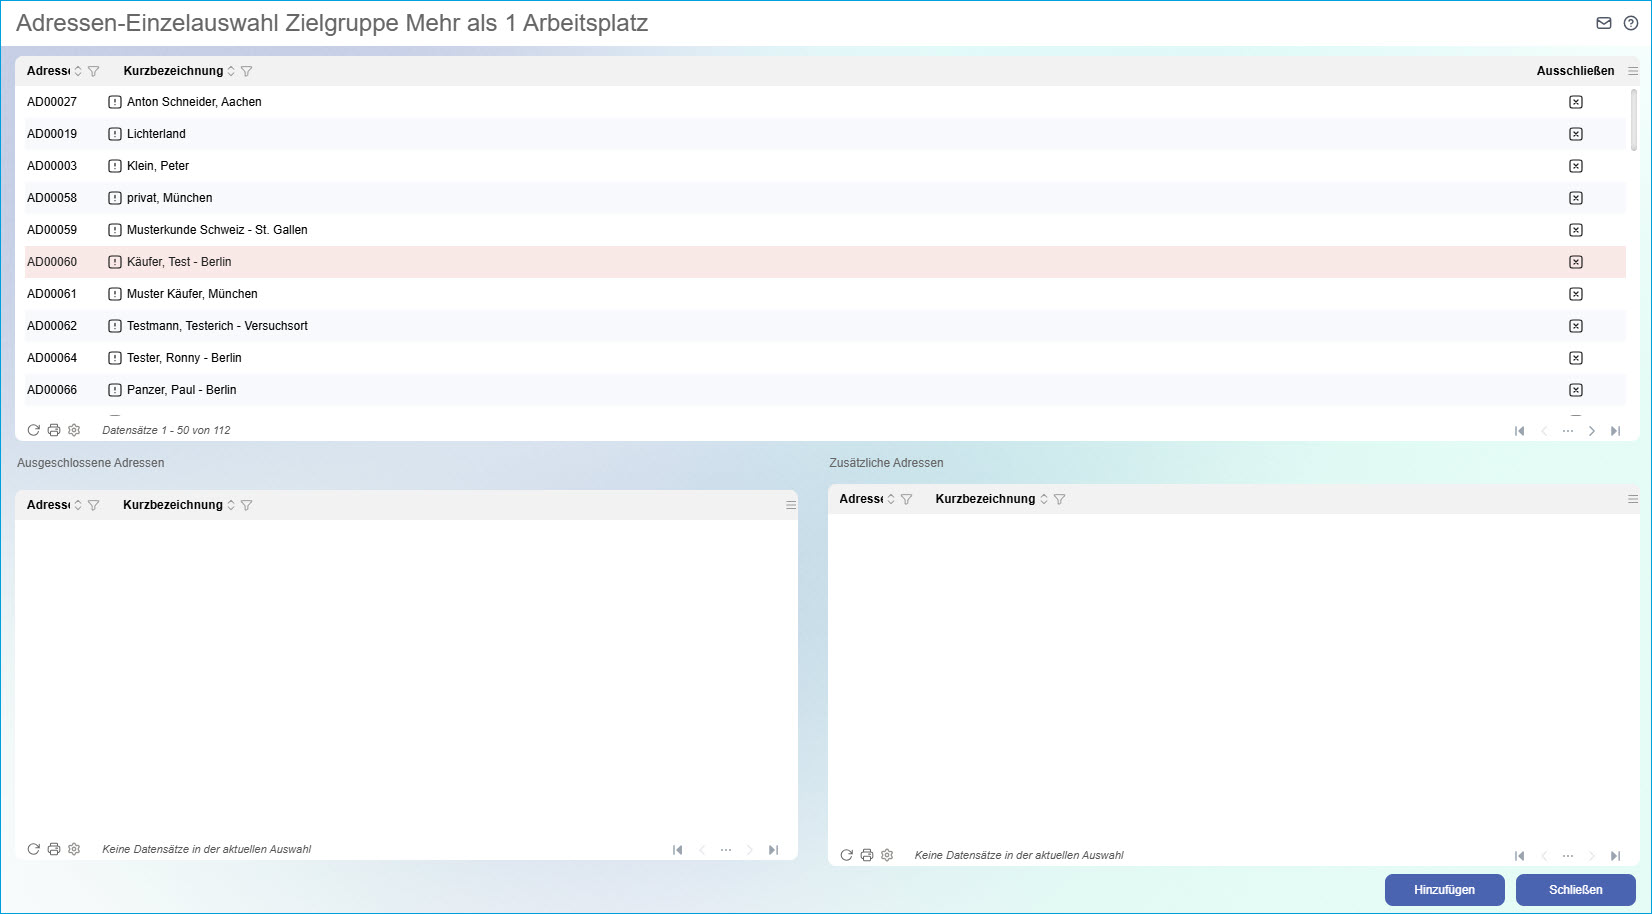
Task: Open info icon for Käufer, Test - Berlin
Action: point(115,262)
